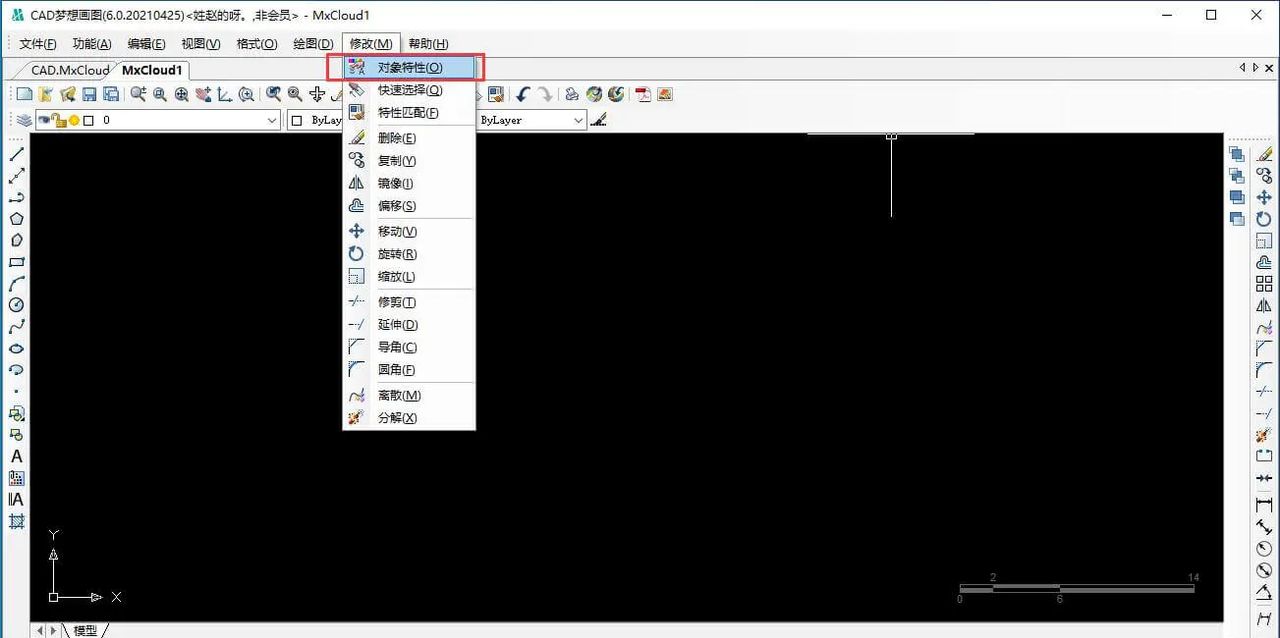The height and width of the screenshot is (638, 1280).
Task: Open a new drawing with the New File icon
Action: (22, 93)
